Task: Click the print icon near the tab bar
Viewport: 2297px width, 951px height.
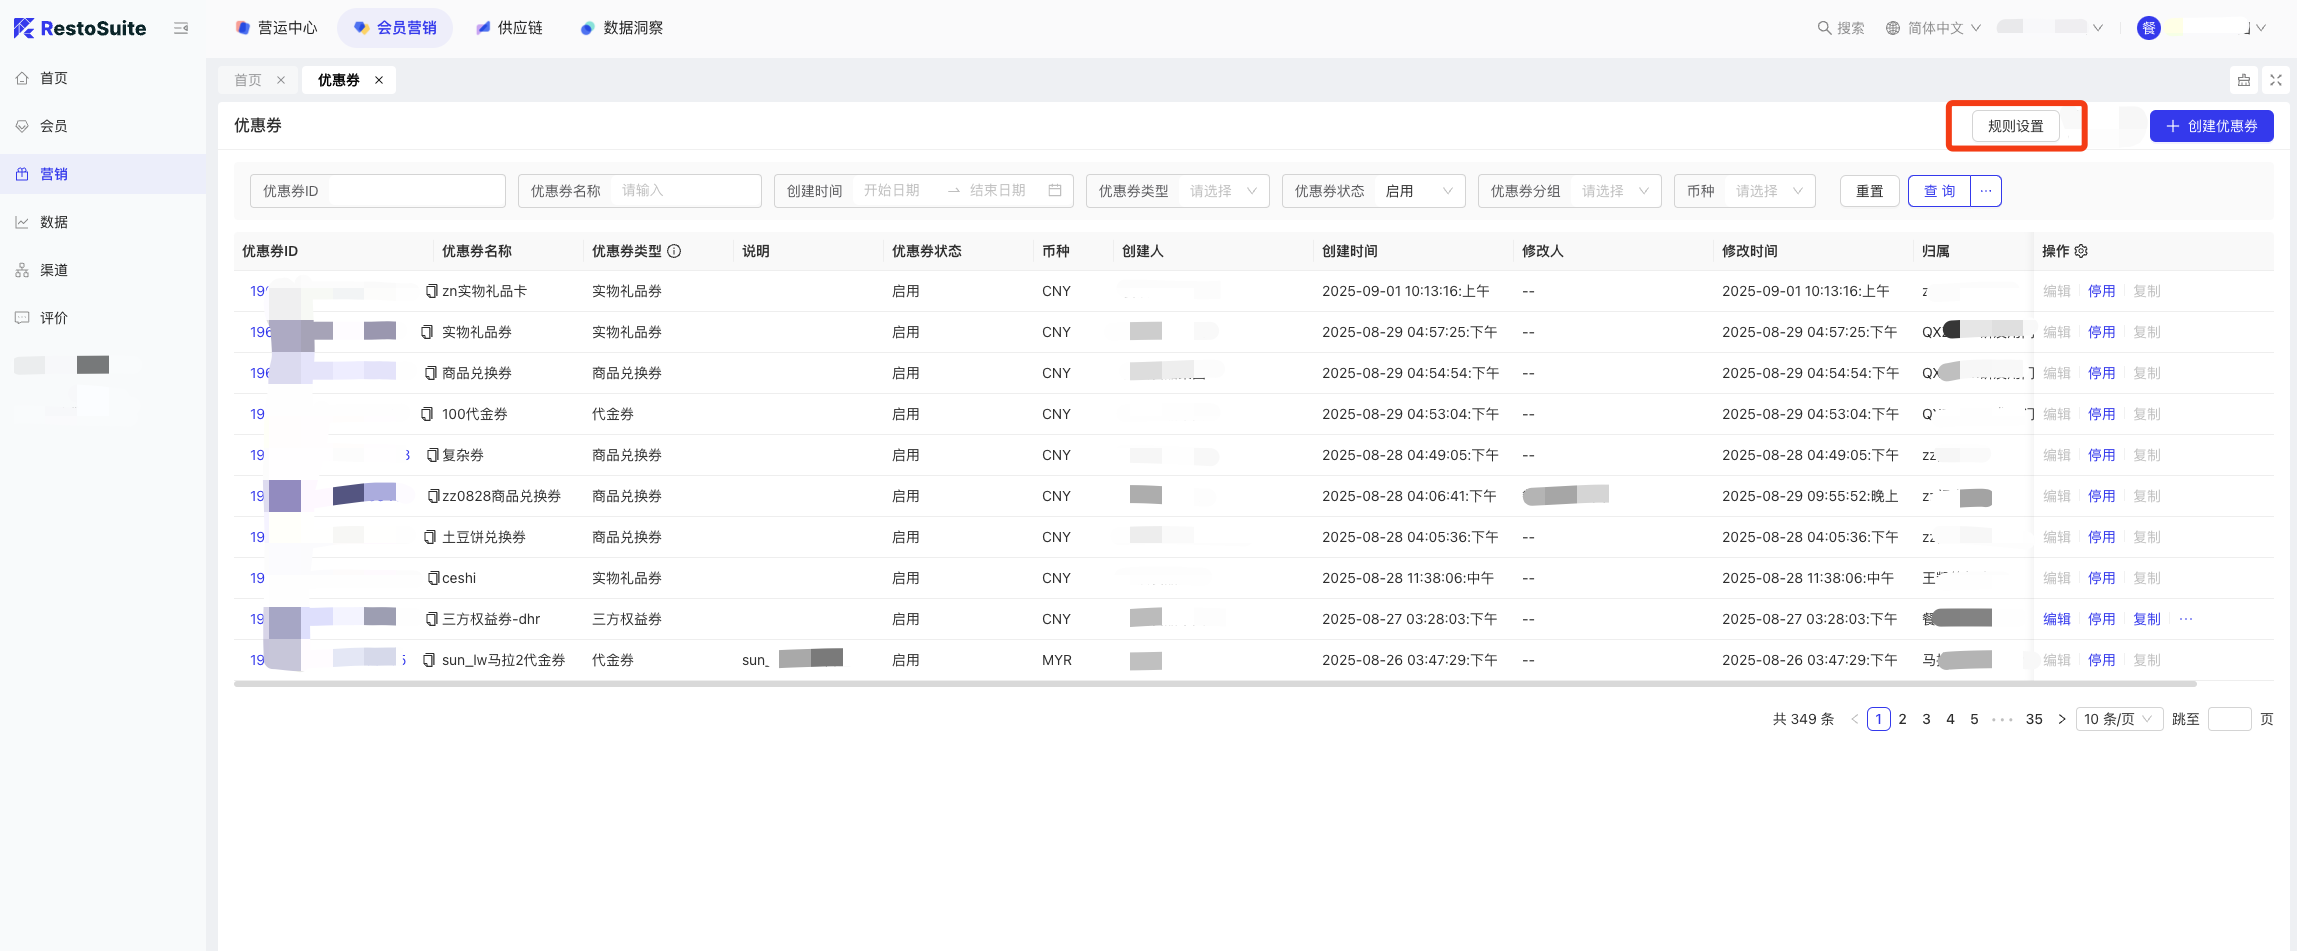Action: (2244, 80)
